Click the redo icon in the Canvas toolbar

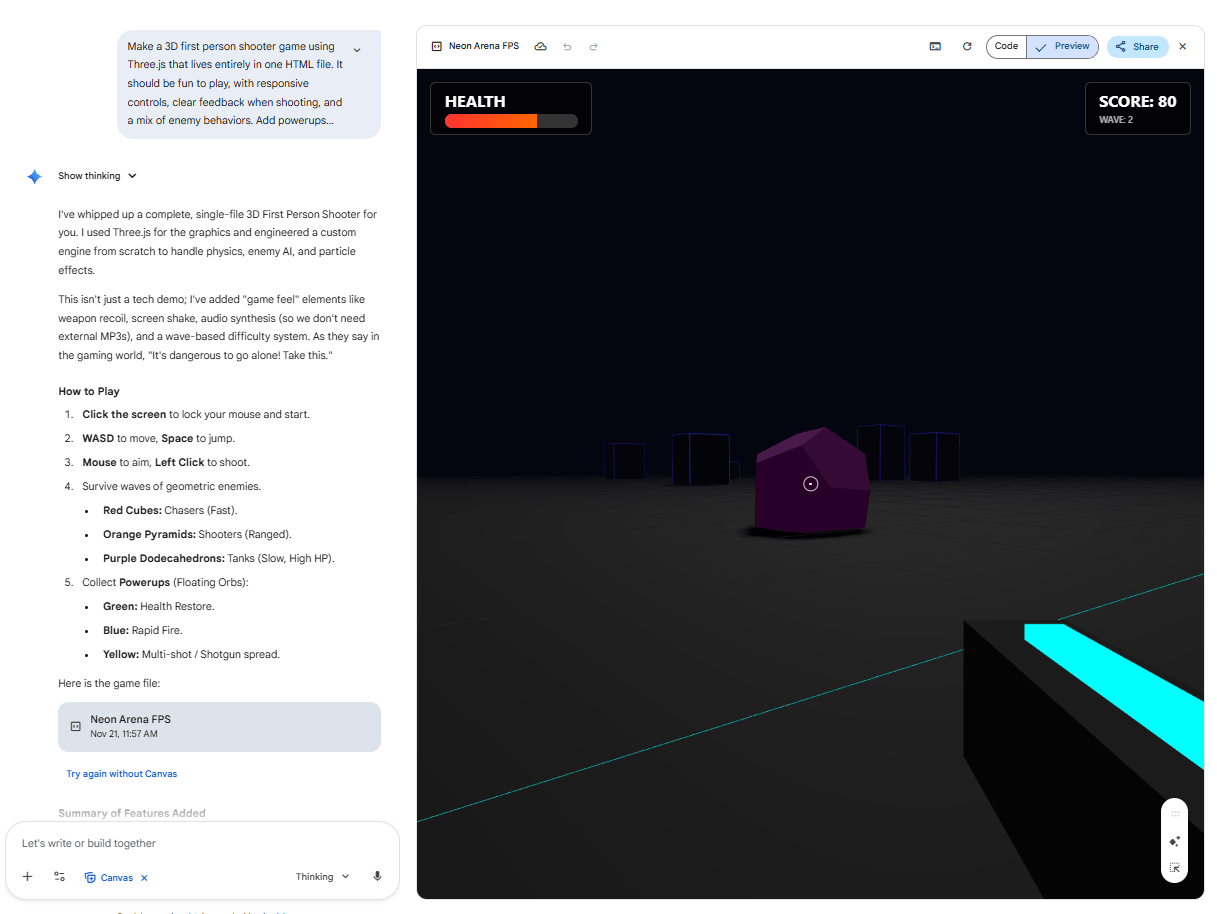pos(594,46)
